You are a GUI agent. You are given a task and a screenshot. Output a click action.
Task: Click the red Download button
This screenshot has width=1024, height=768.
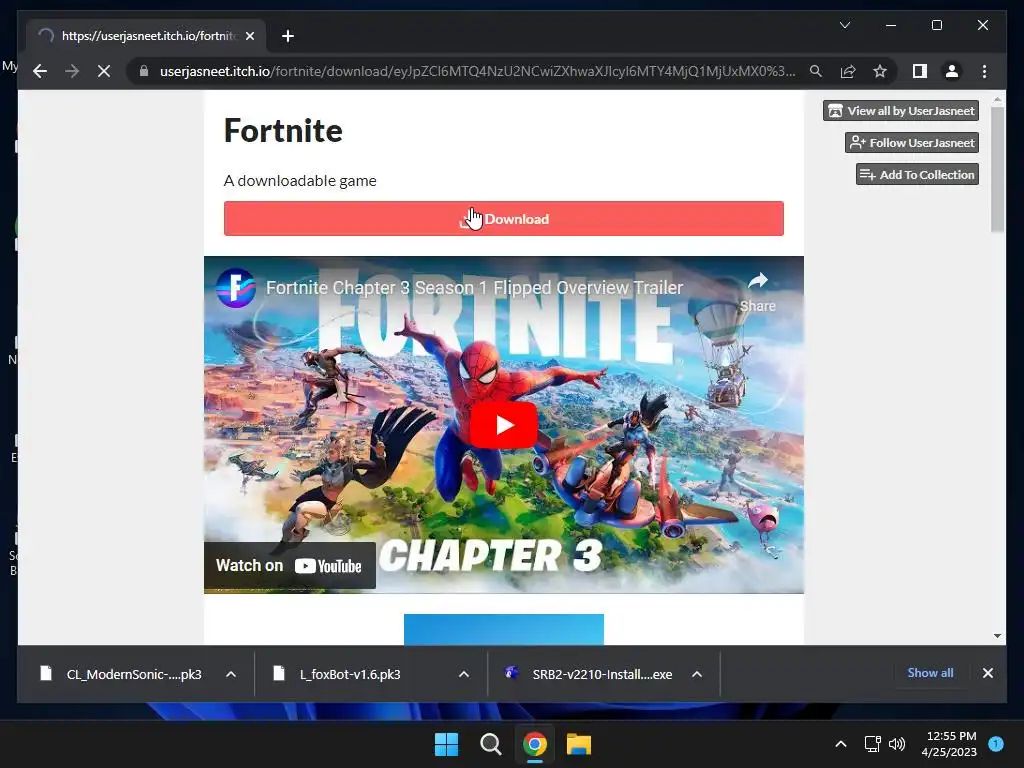pyautogui.click(x=504, y=219)
